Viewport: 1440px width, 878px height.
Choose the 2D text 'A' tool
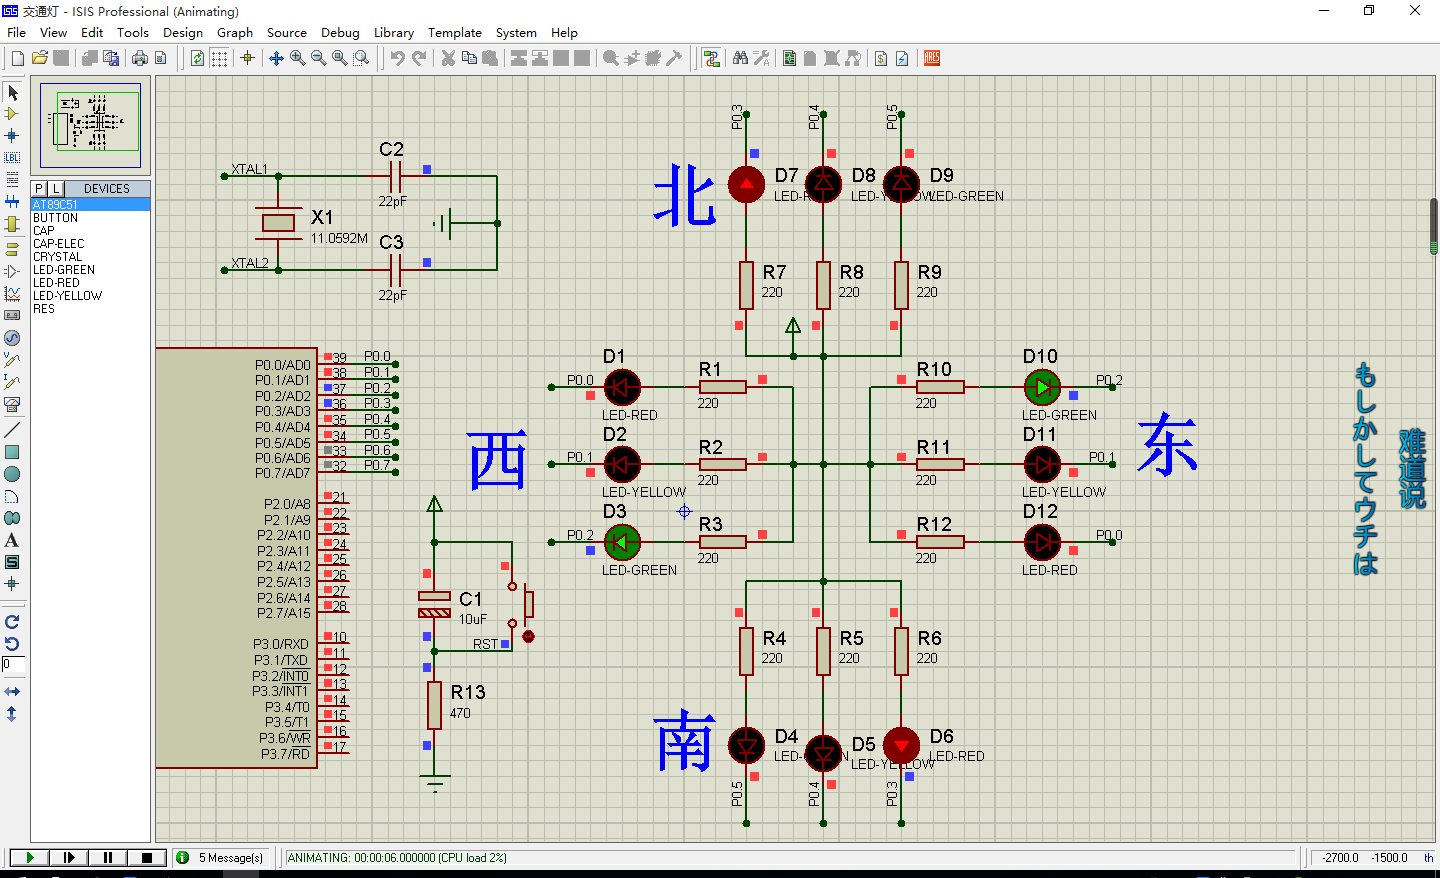12,540
